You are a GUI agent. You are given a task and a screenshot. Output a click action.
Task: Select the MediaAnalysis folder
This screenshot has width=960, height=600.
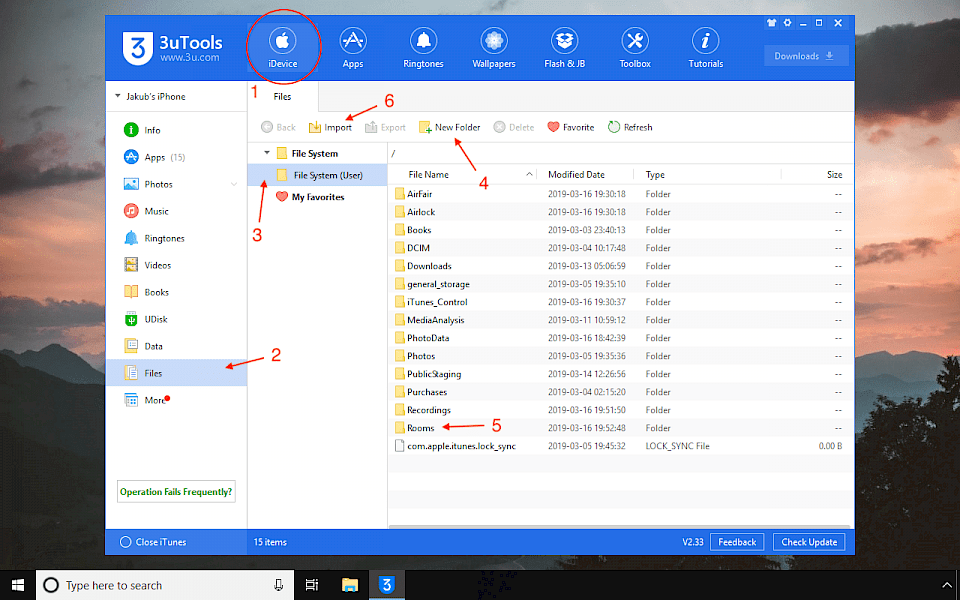pyautogui.click(x=620, y=320)
